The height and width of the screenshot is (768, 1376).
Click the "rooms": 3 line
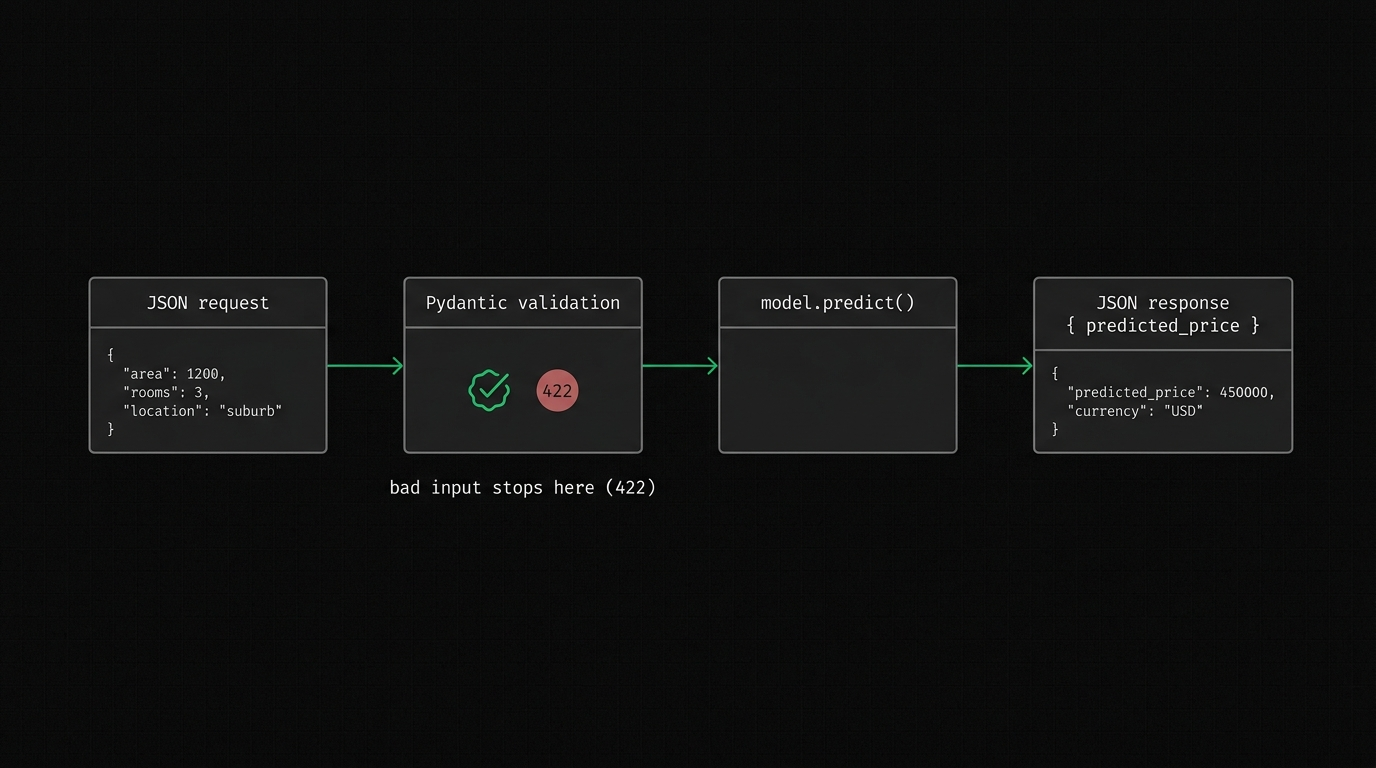coord(166,392)
